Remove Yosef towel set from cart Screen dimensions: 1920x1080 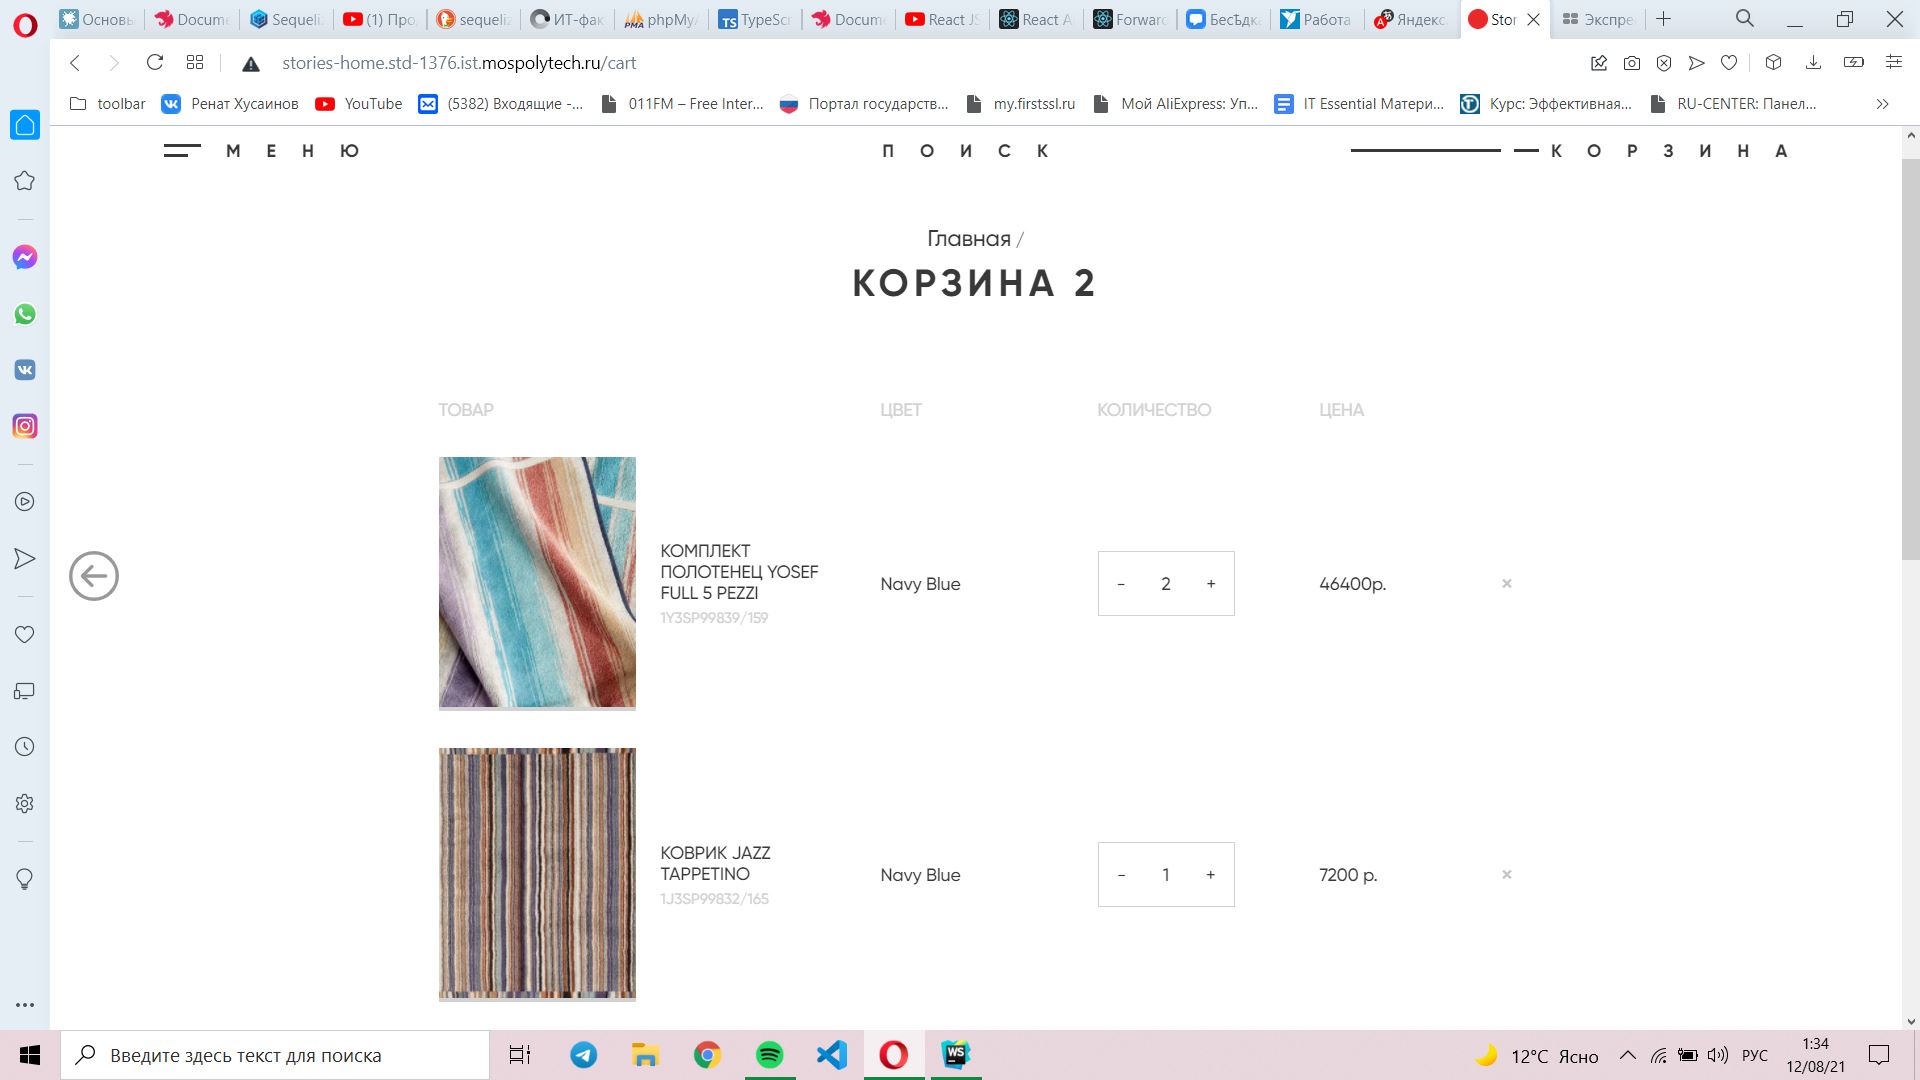point(1507,584)
